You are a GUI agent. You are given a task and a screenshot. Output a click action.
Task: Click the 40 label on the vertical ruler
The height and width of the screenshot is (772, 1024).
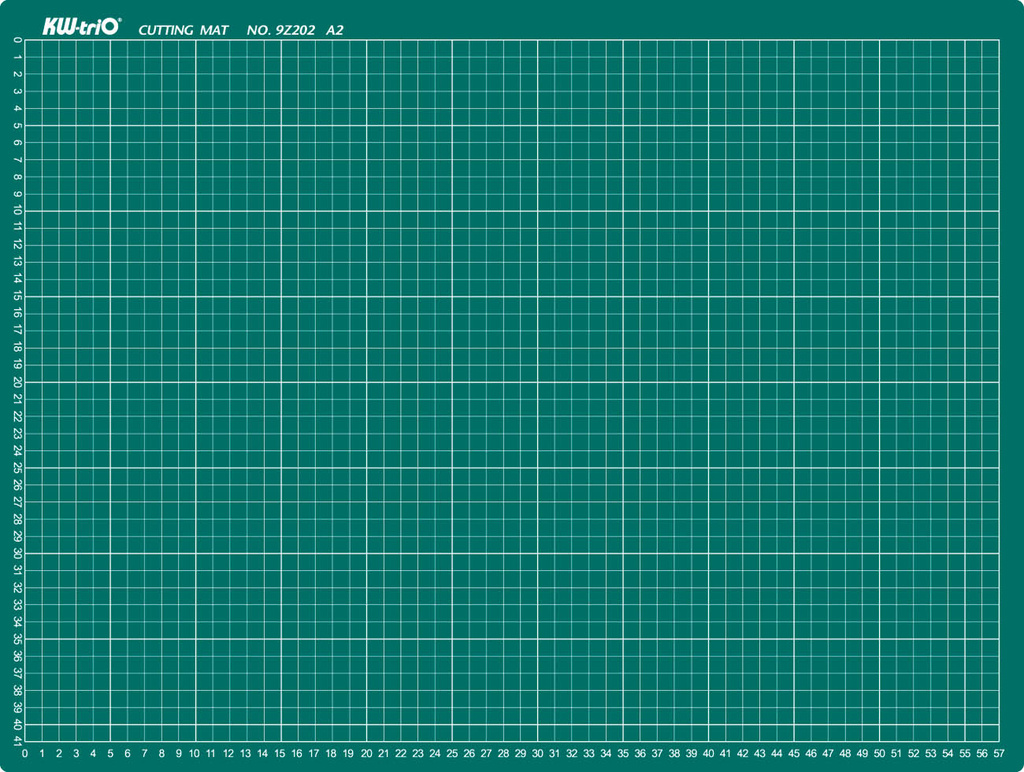click(x=17, y=724)
